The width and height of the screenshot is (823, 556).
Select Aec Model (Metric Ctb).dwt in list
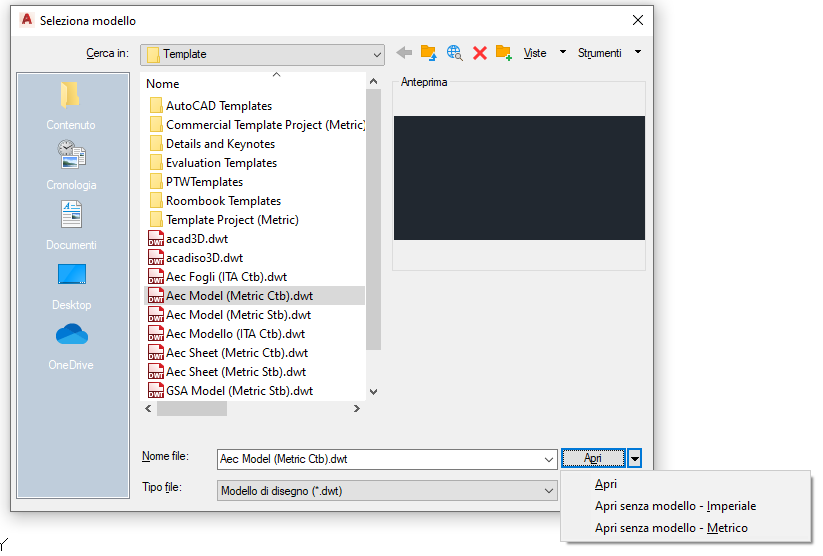[x=254, y=296]
